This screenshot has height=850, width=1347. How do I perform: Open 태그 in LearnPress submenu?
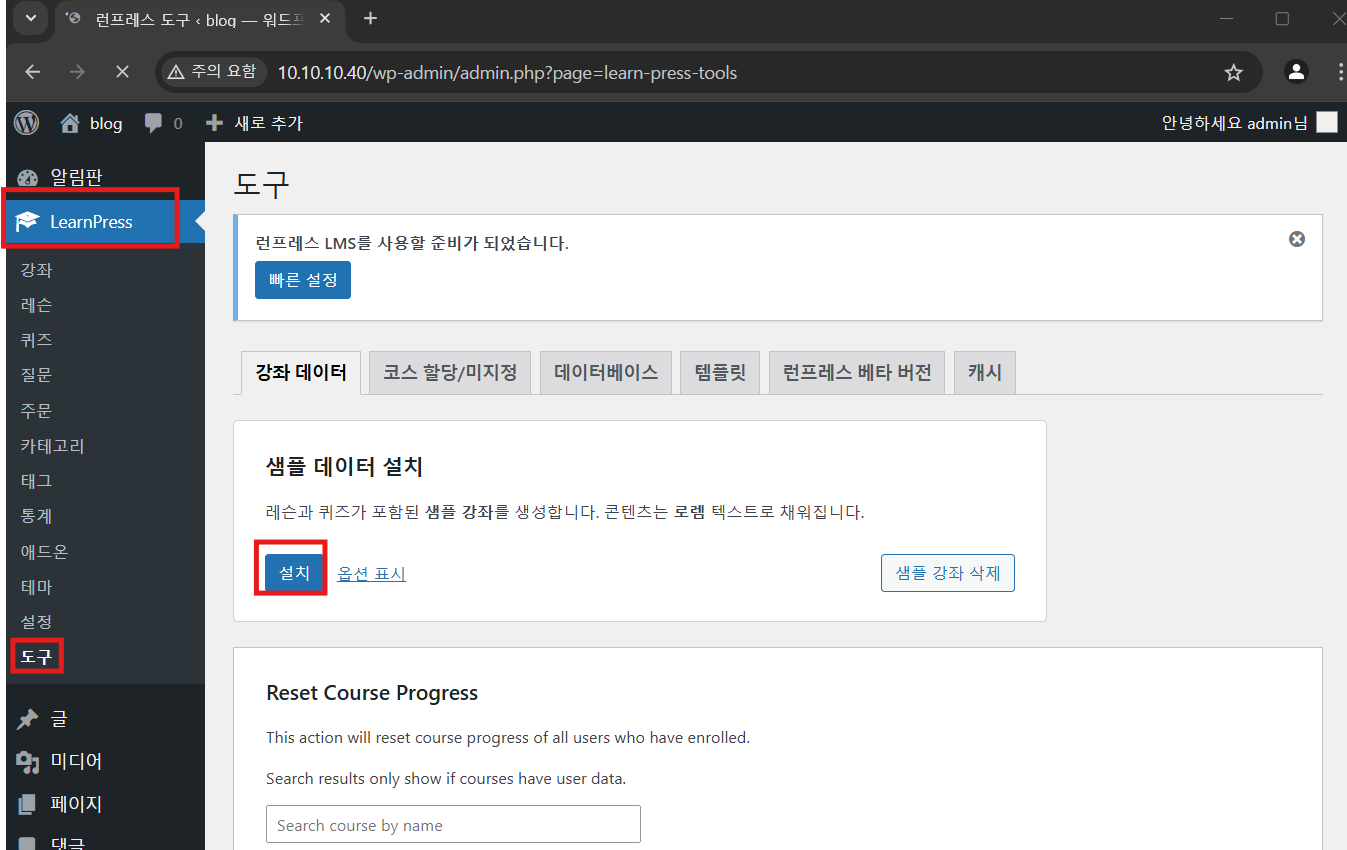click(x=37, y=481)
